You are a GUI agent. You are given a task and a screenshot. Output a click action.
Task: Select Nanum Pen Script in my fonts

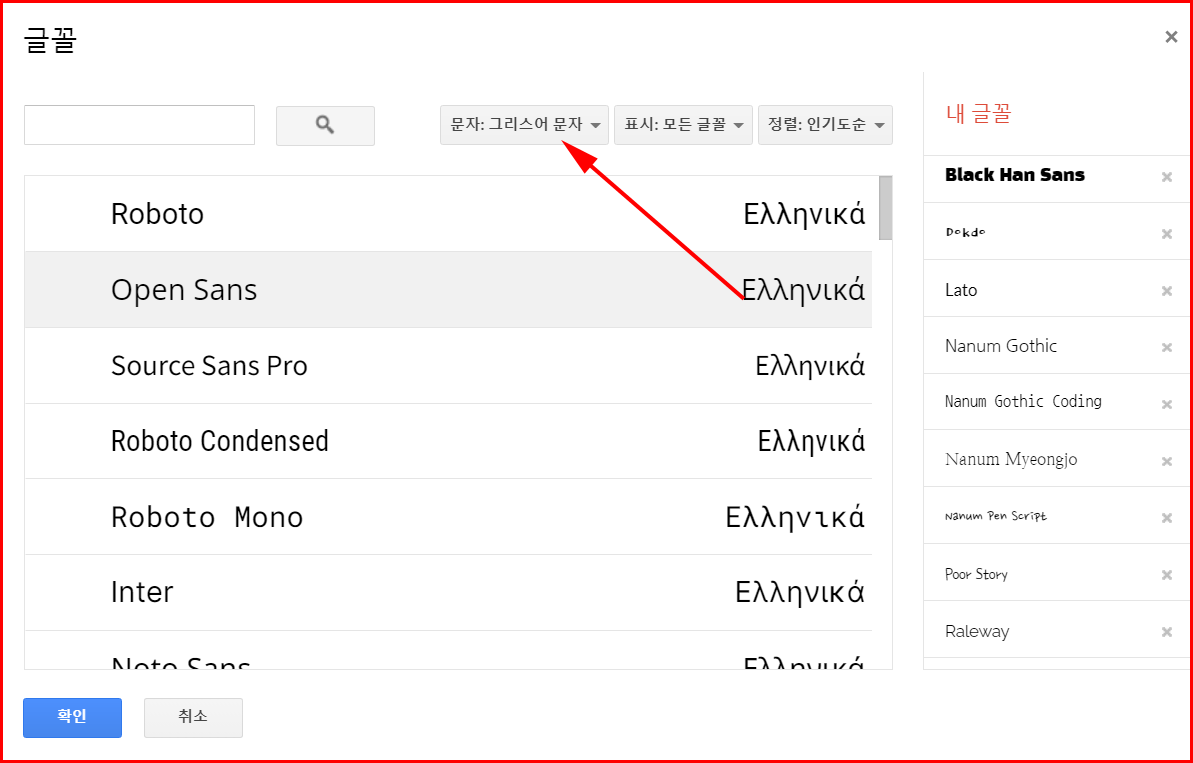tap(995, 516)
